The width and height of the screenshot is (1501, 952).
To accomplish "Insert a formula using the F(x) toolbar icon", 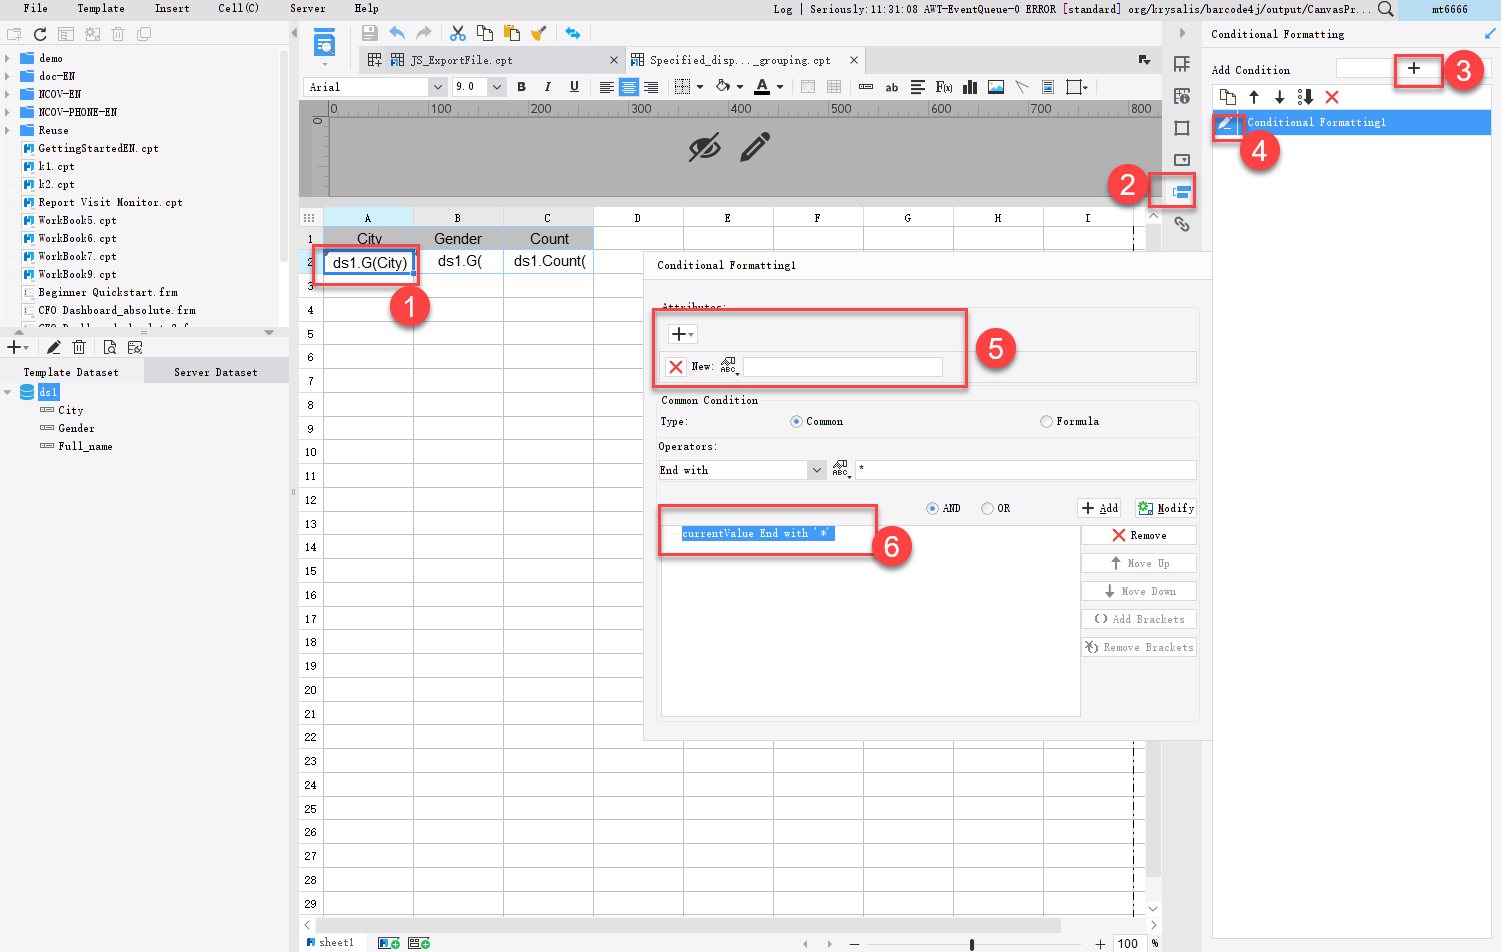I will (944, 87).
